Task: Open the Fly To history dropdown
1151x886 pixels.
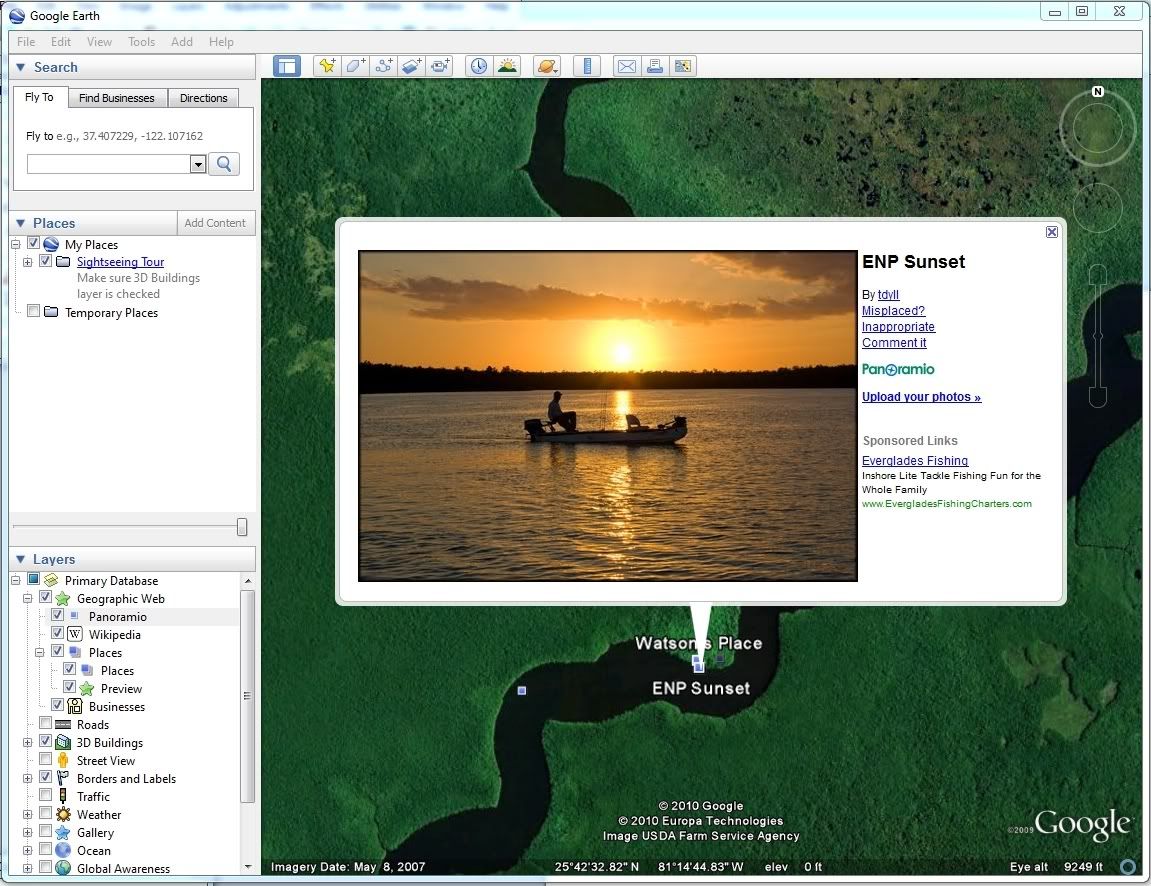Action: click(x=197, y=164)
